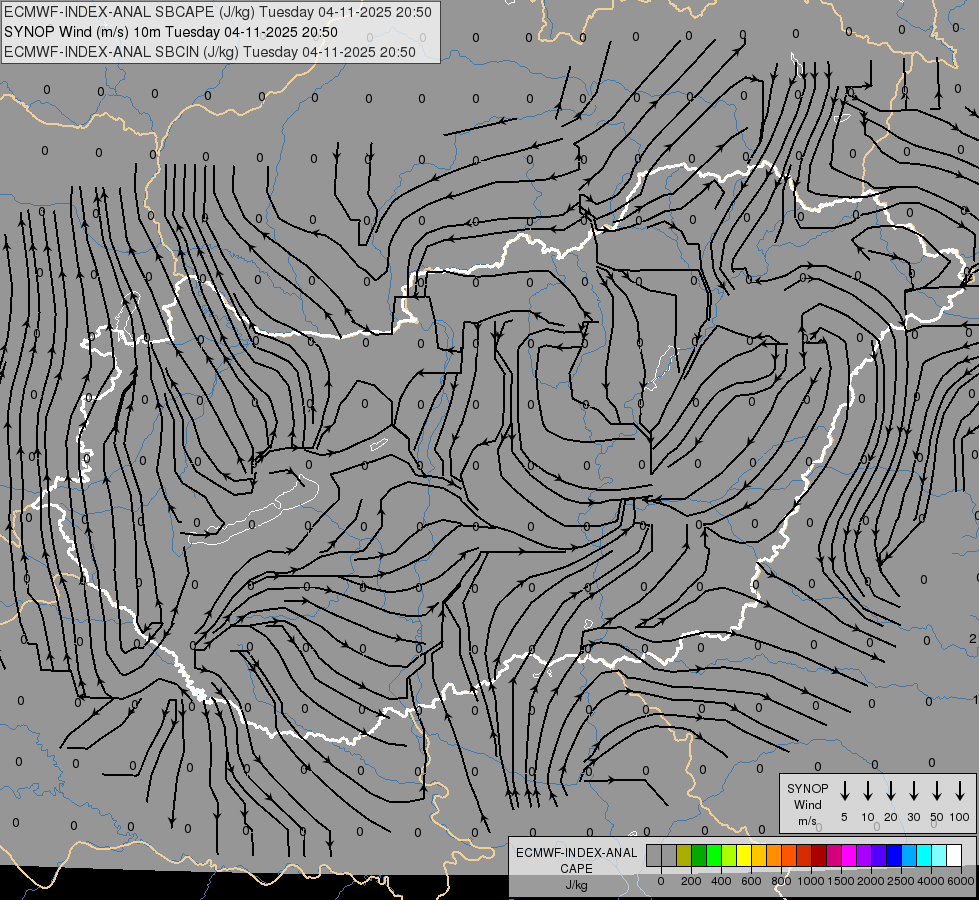Click the 50 m/s wind arrow in legend
This screenshot has height=900, width=979.
[x=937, y=791]
